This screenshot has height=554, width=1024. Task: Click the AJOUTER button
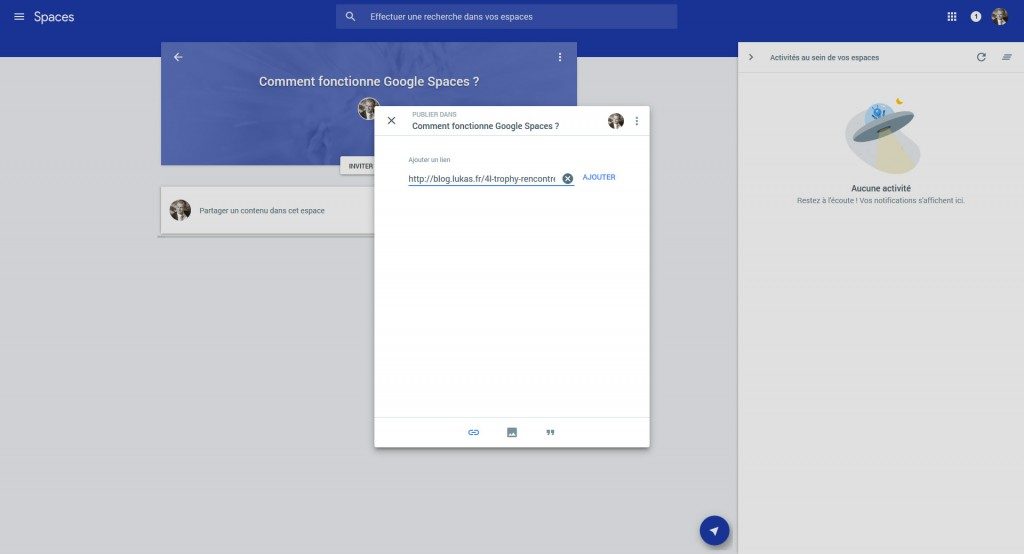pos(599,177)
